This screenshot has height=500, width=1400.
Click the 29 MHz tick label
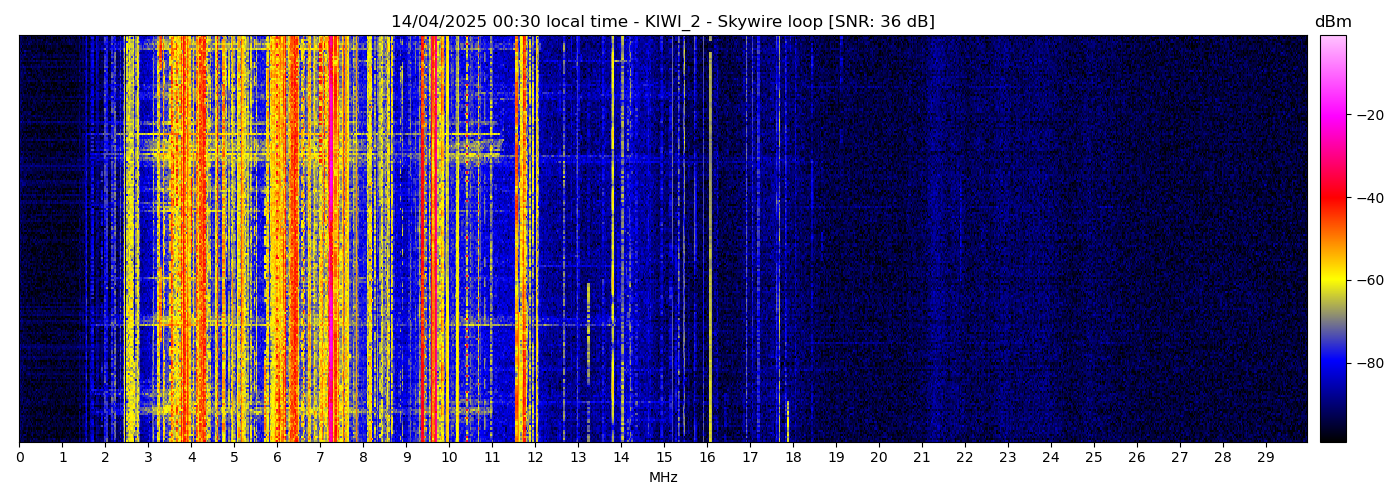(x=1266, y=457)
